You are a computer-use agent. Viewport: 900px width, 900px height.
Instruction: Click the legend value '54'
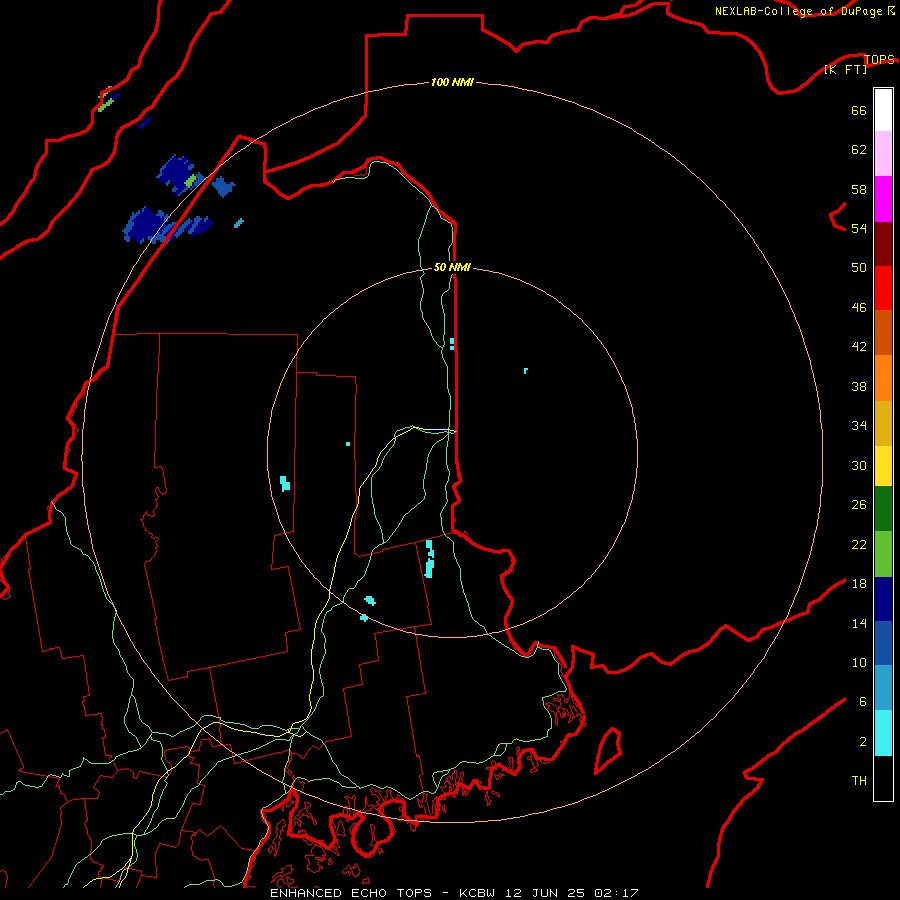tap(859, 228)
